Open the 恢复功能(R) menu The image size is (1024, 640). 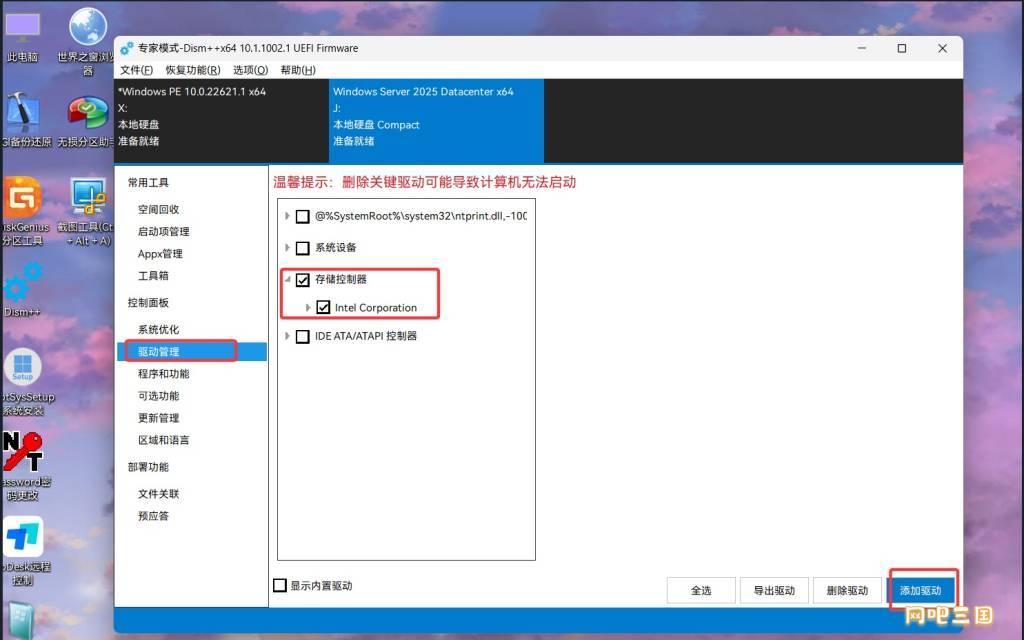click(193, 70)
